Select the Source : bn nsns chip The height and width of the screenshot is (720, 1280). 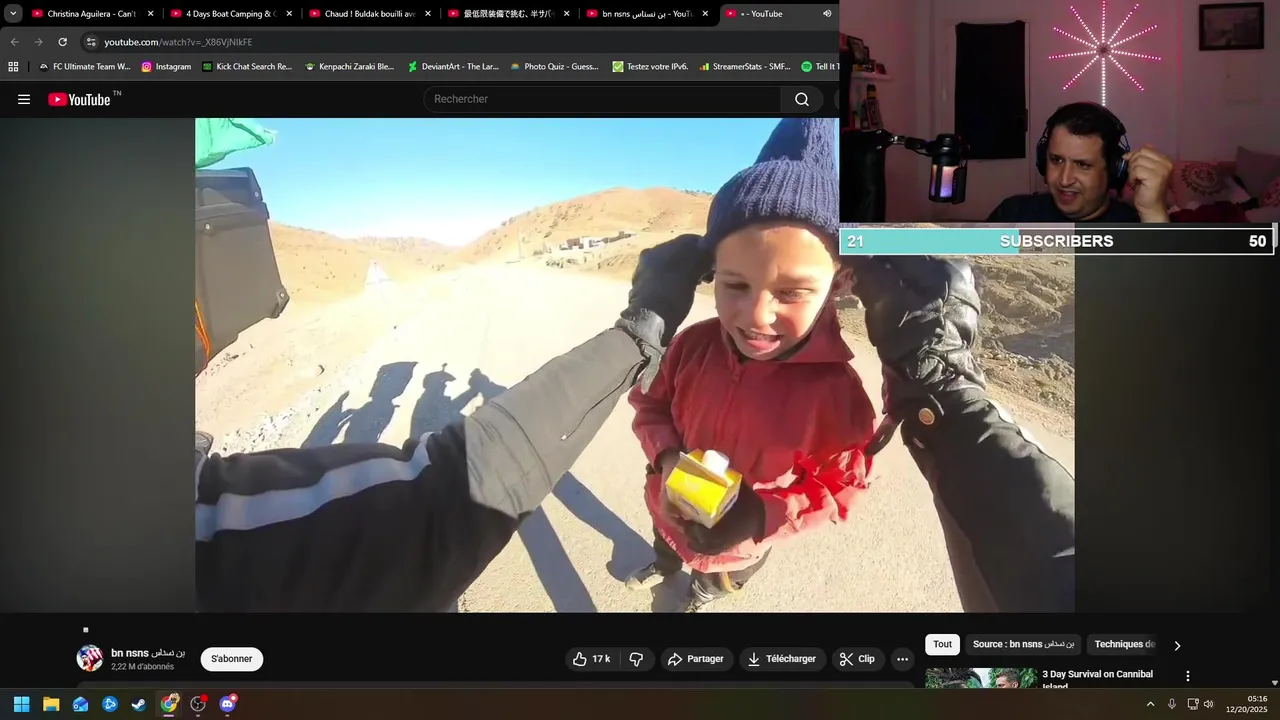coord(1023,645)
